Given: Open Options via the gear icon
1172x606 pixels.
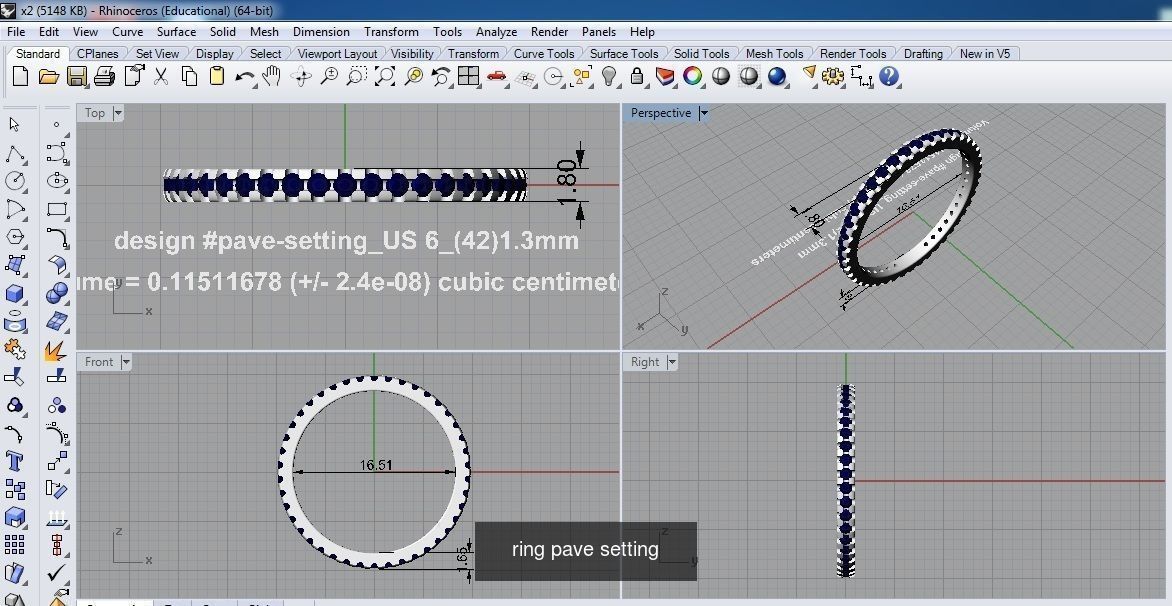Looking at the screenshot, I should 832,76.
